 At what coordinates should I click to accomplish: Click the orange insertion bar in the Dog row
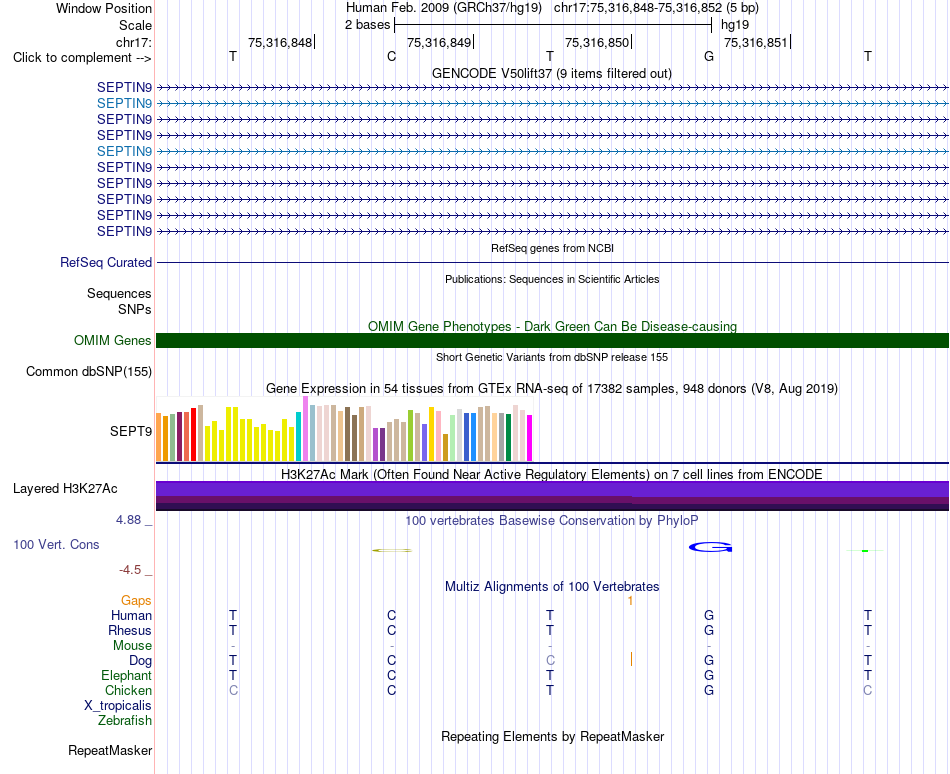pyautogui.click(x=631, y=660)
